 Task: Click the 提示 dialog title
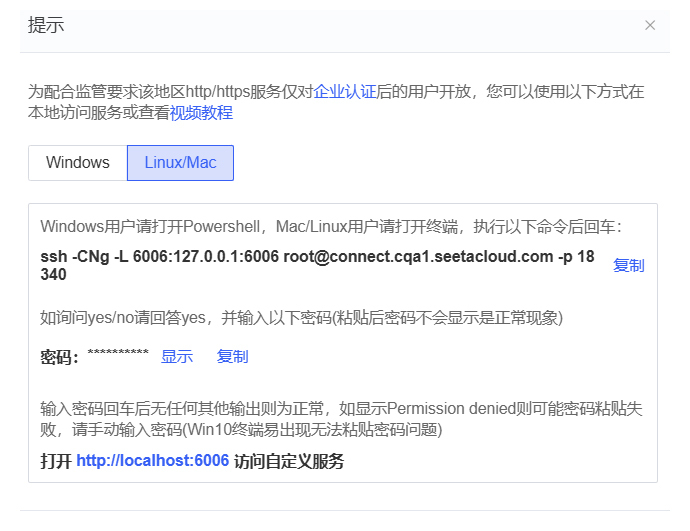(46, 25)
